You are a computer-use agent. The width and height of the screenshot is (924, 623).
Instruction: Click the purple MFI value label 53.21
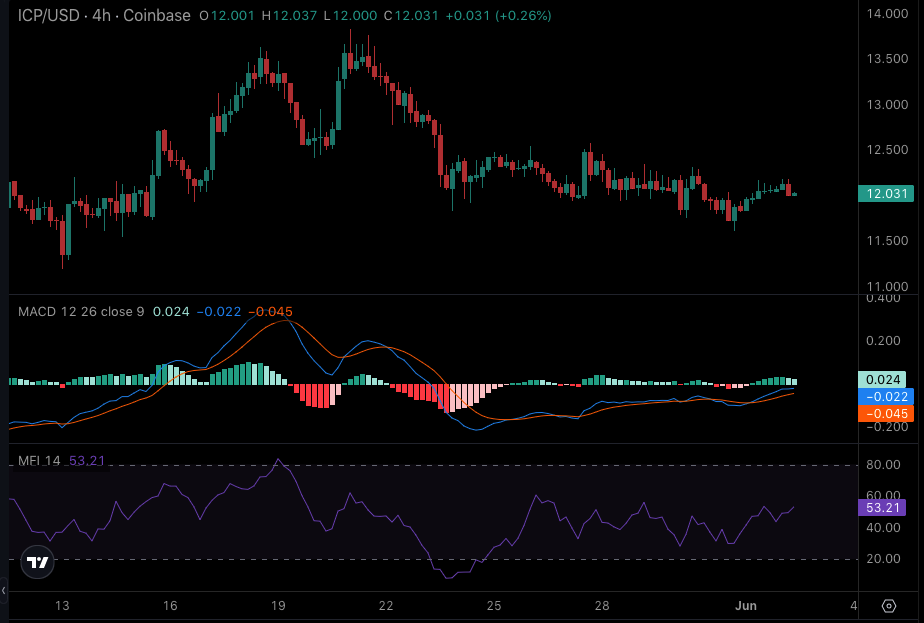[885, 507]
